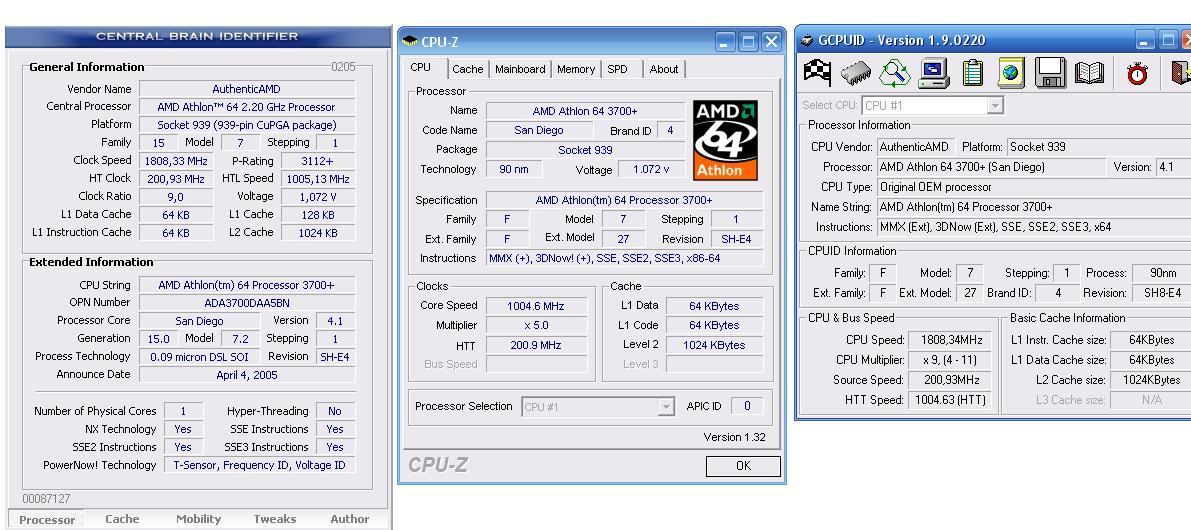Open Processor Selection dropdown in CPU-Z
Viewport: 1191px width, 530px height.
click(665, 407)
